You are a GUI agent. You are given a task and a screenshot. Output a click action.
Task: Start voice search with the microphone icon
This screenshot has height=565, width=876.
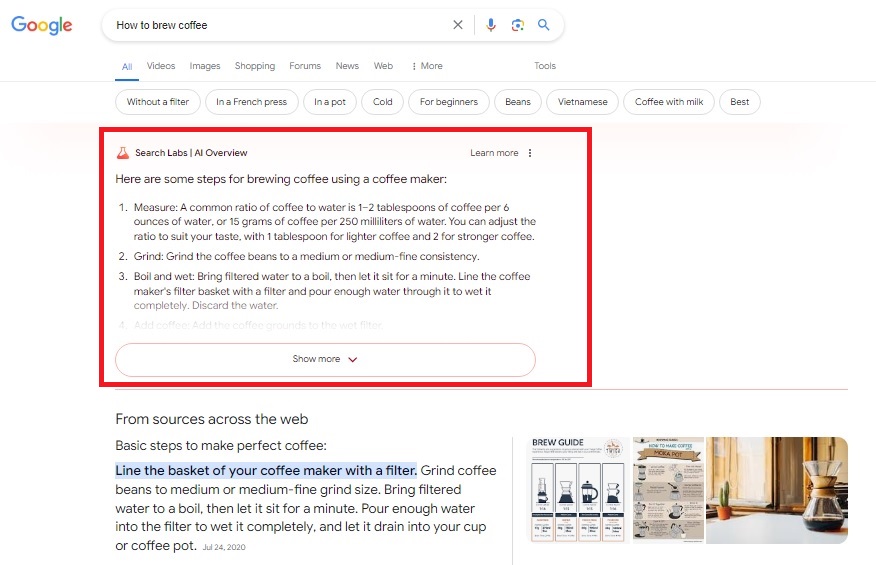pyautogui.click(x=491, y=25)
